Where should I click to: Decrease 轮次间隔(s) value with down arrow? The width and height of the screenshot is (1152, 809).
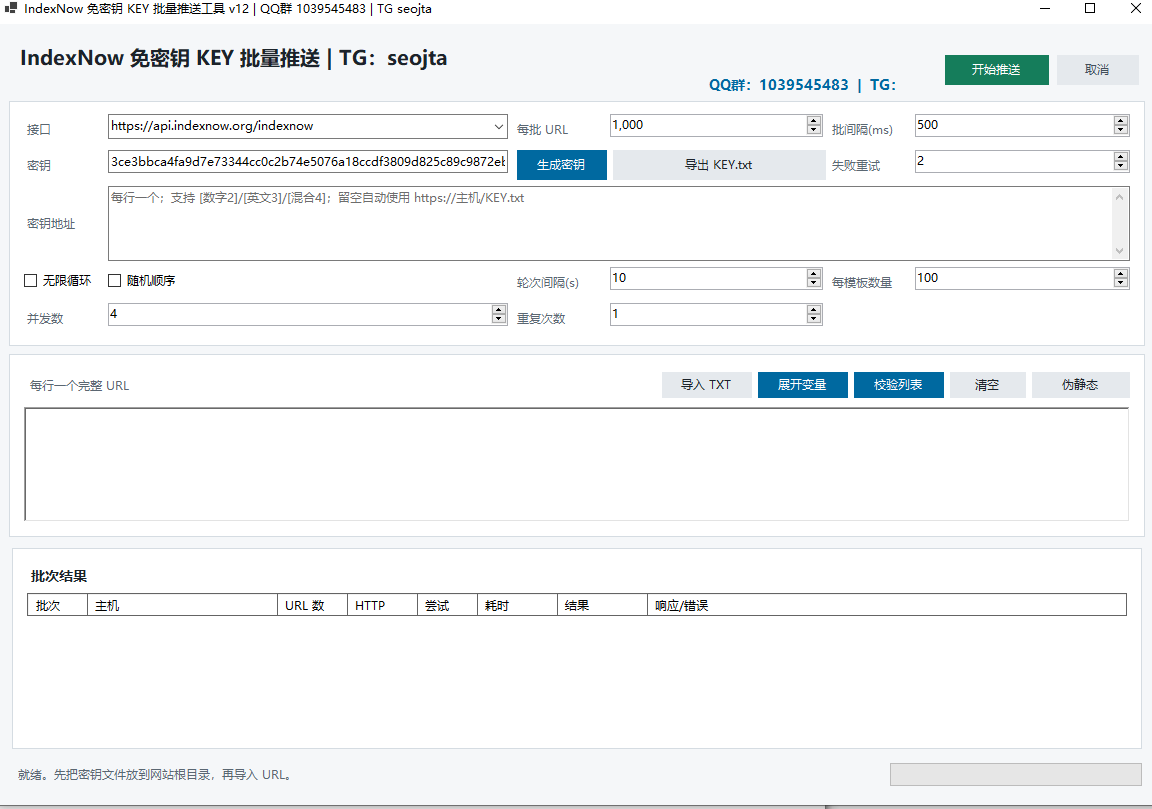pos(813,283)
